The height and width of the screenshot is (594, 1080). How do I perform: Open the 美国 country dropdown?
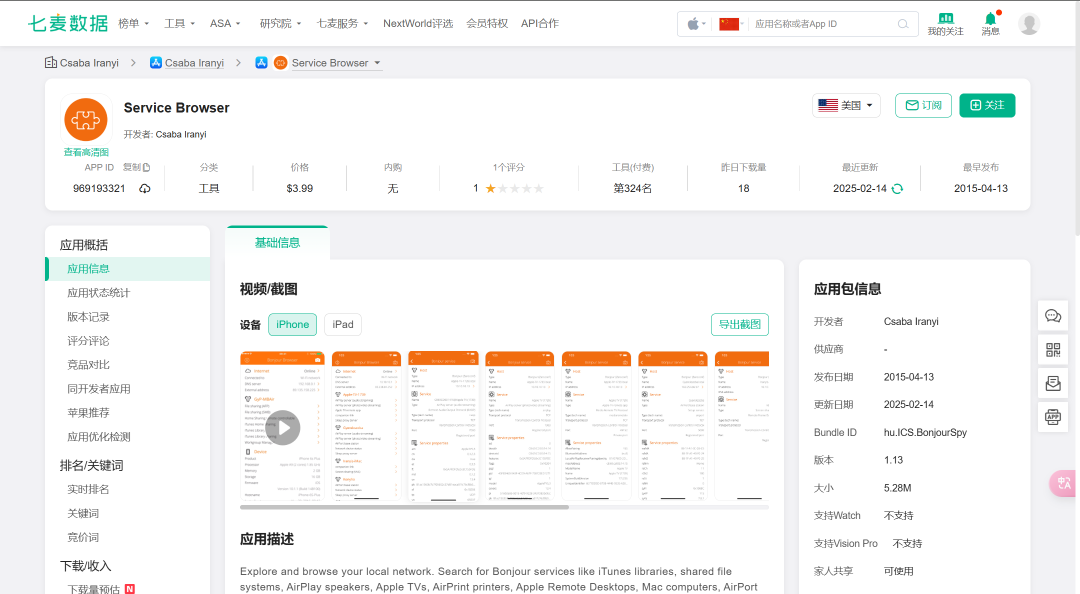[846, 105]
